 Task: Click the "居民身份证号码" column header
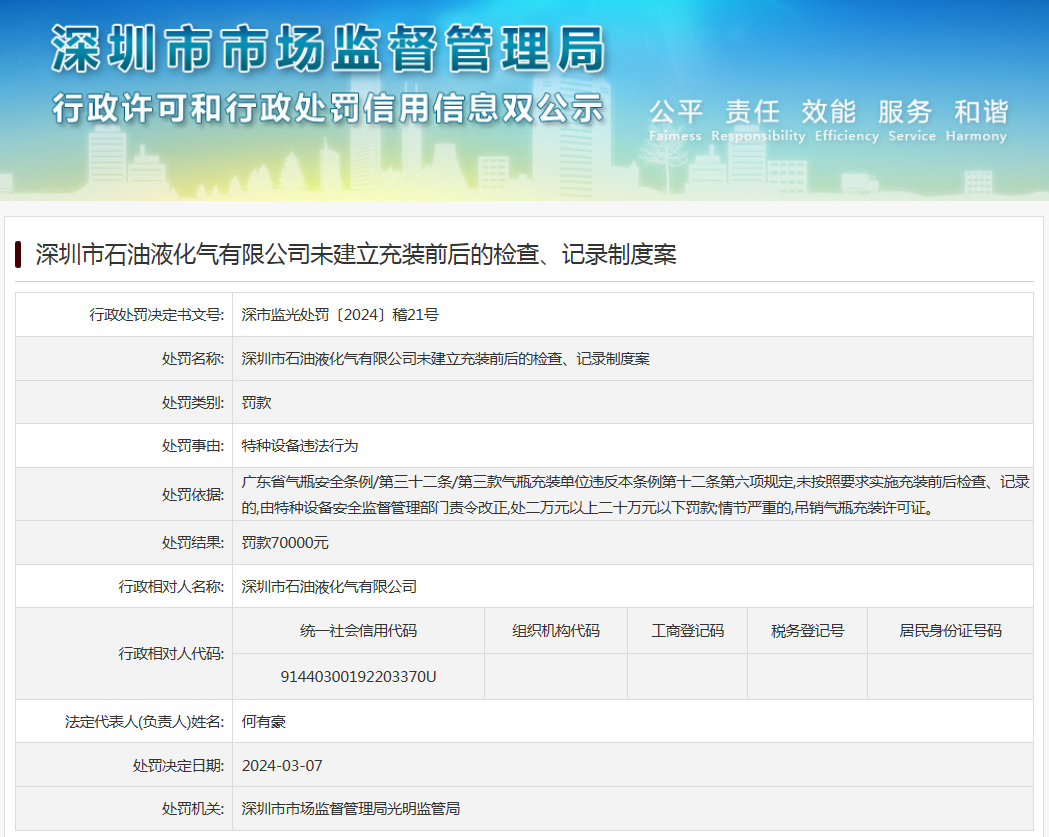pos(951,631)
